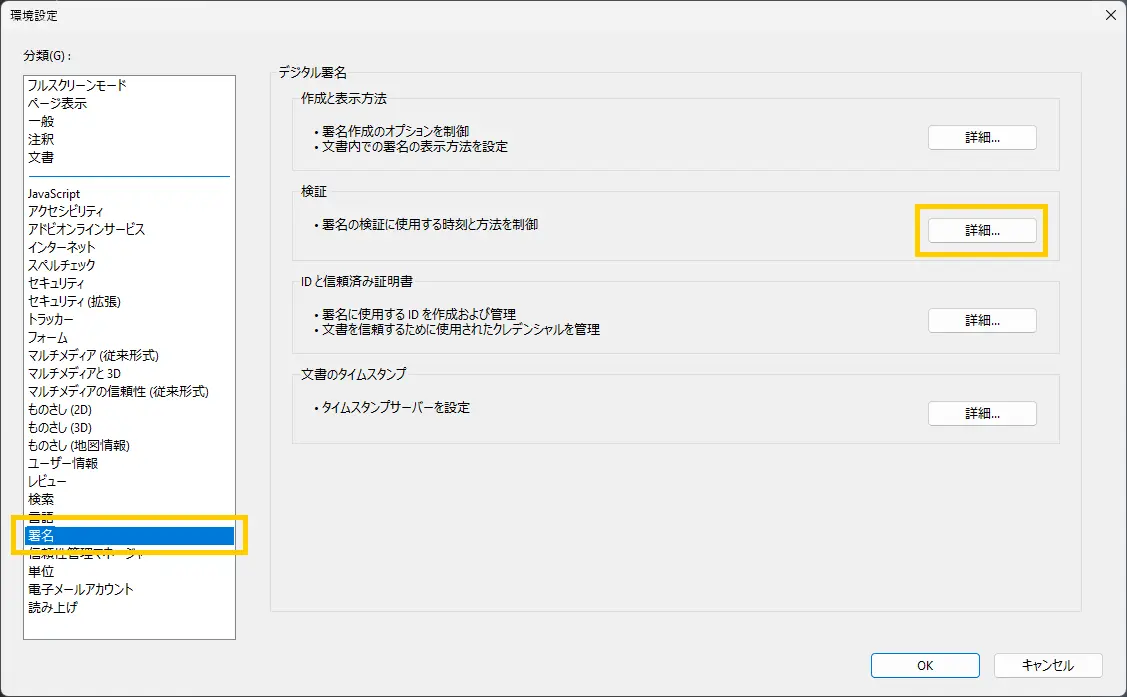Viewport: 1127px width, 697px height.
Task: Select JavaScript category
Action: [54, 194]
